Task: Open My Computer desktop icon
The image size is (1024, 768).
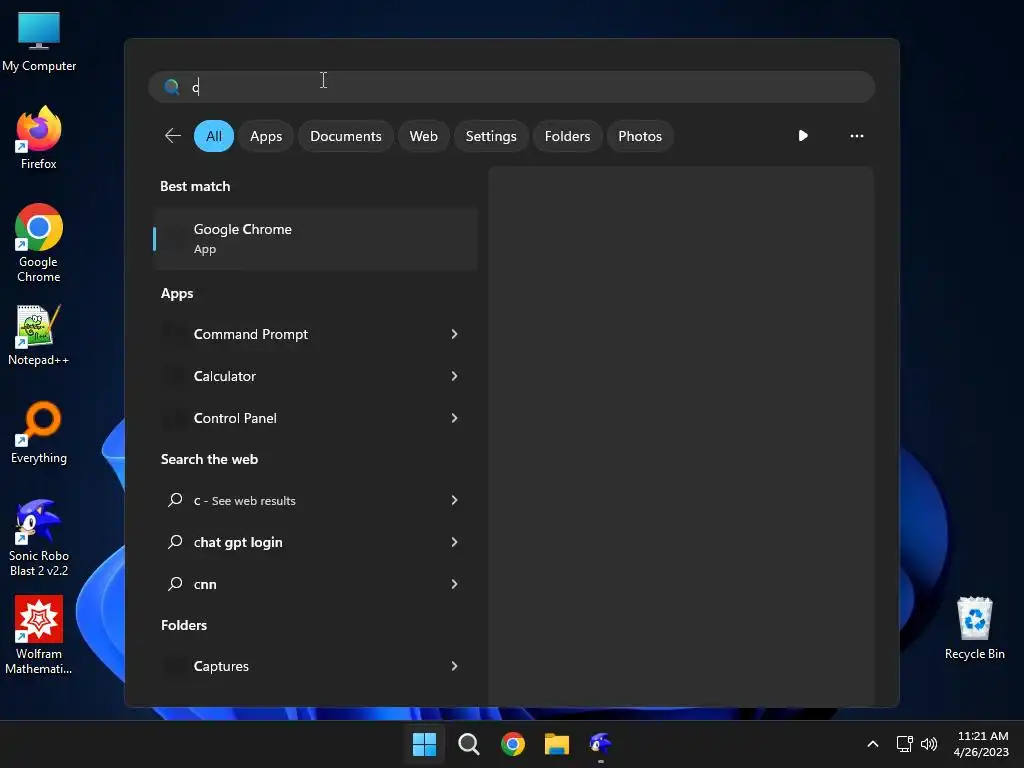Action: (39, 42)
